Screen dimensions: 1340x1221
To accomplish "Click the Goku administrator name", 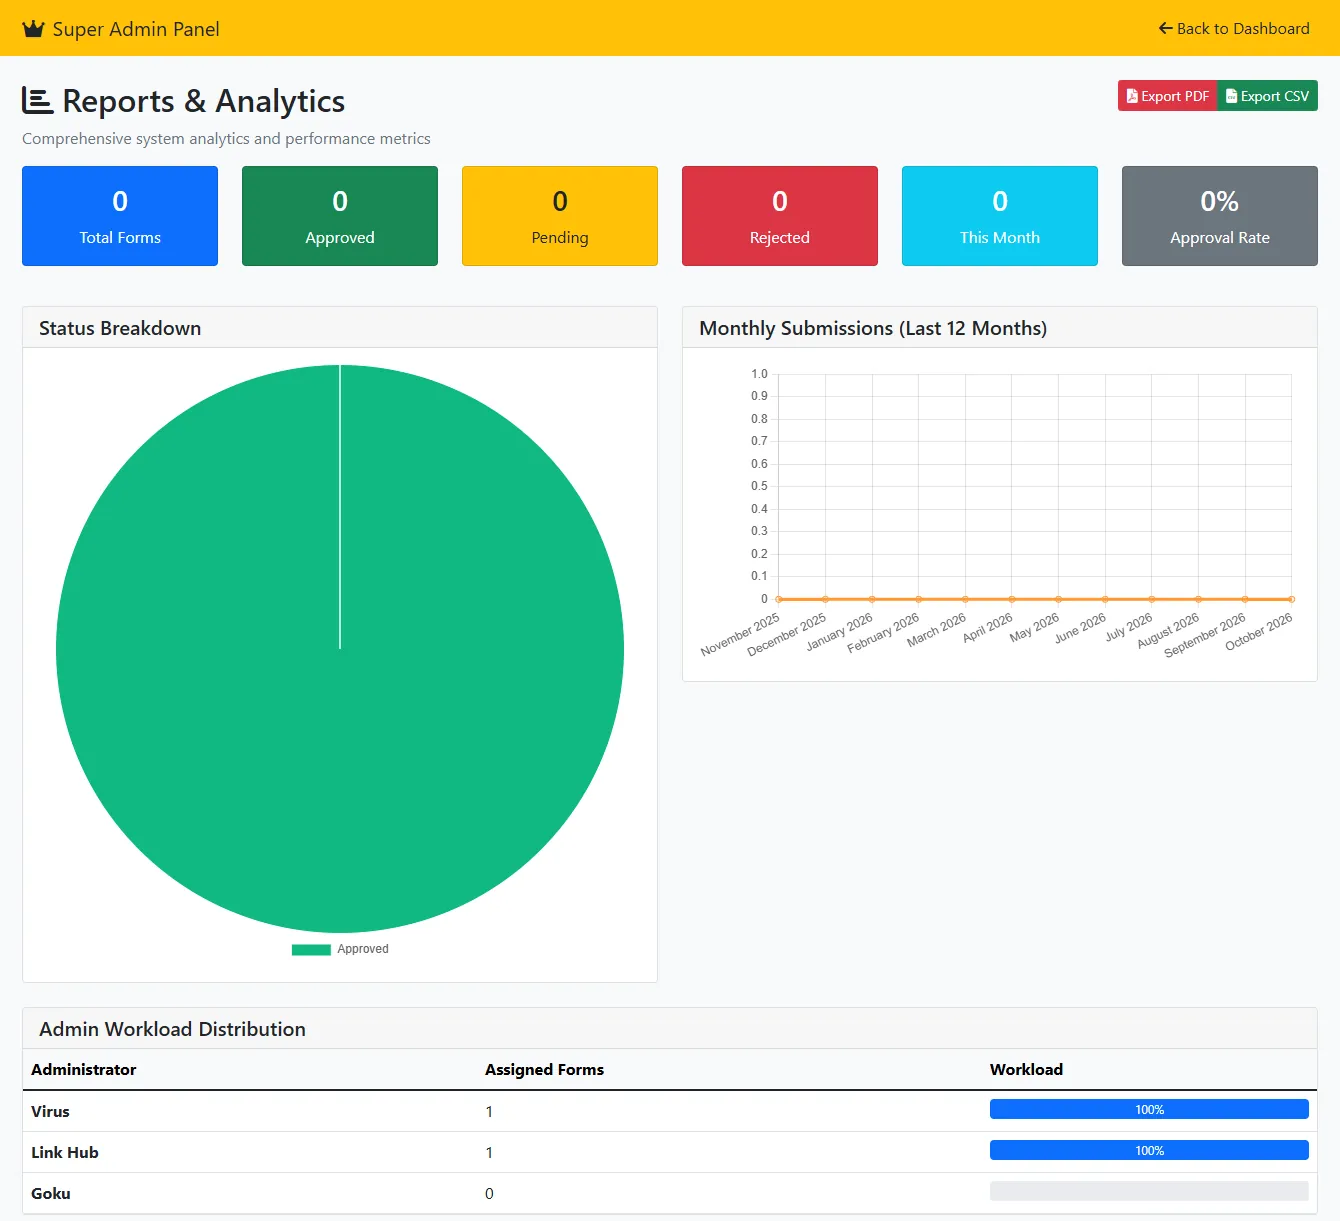I will (x=51, y=1193).
